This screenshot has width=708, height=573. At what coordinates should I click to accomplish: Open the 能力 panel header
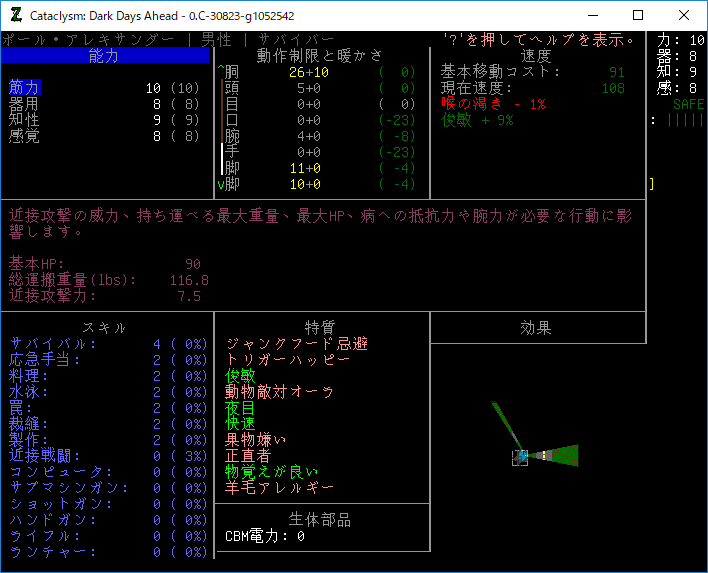tap(104, 56)
